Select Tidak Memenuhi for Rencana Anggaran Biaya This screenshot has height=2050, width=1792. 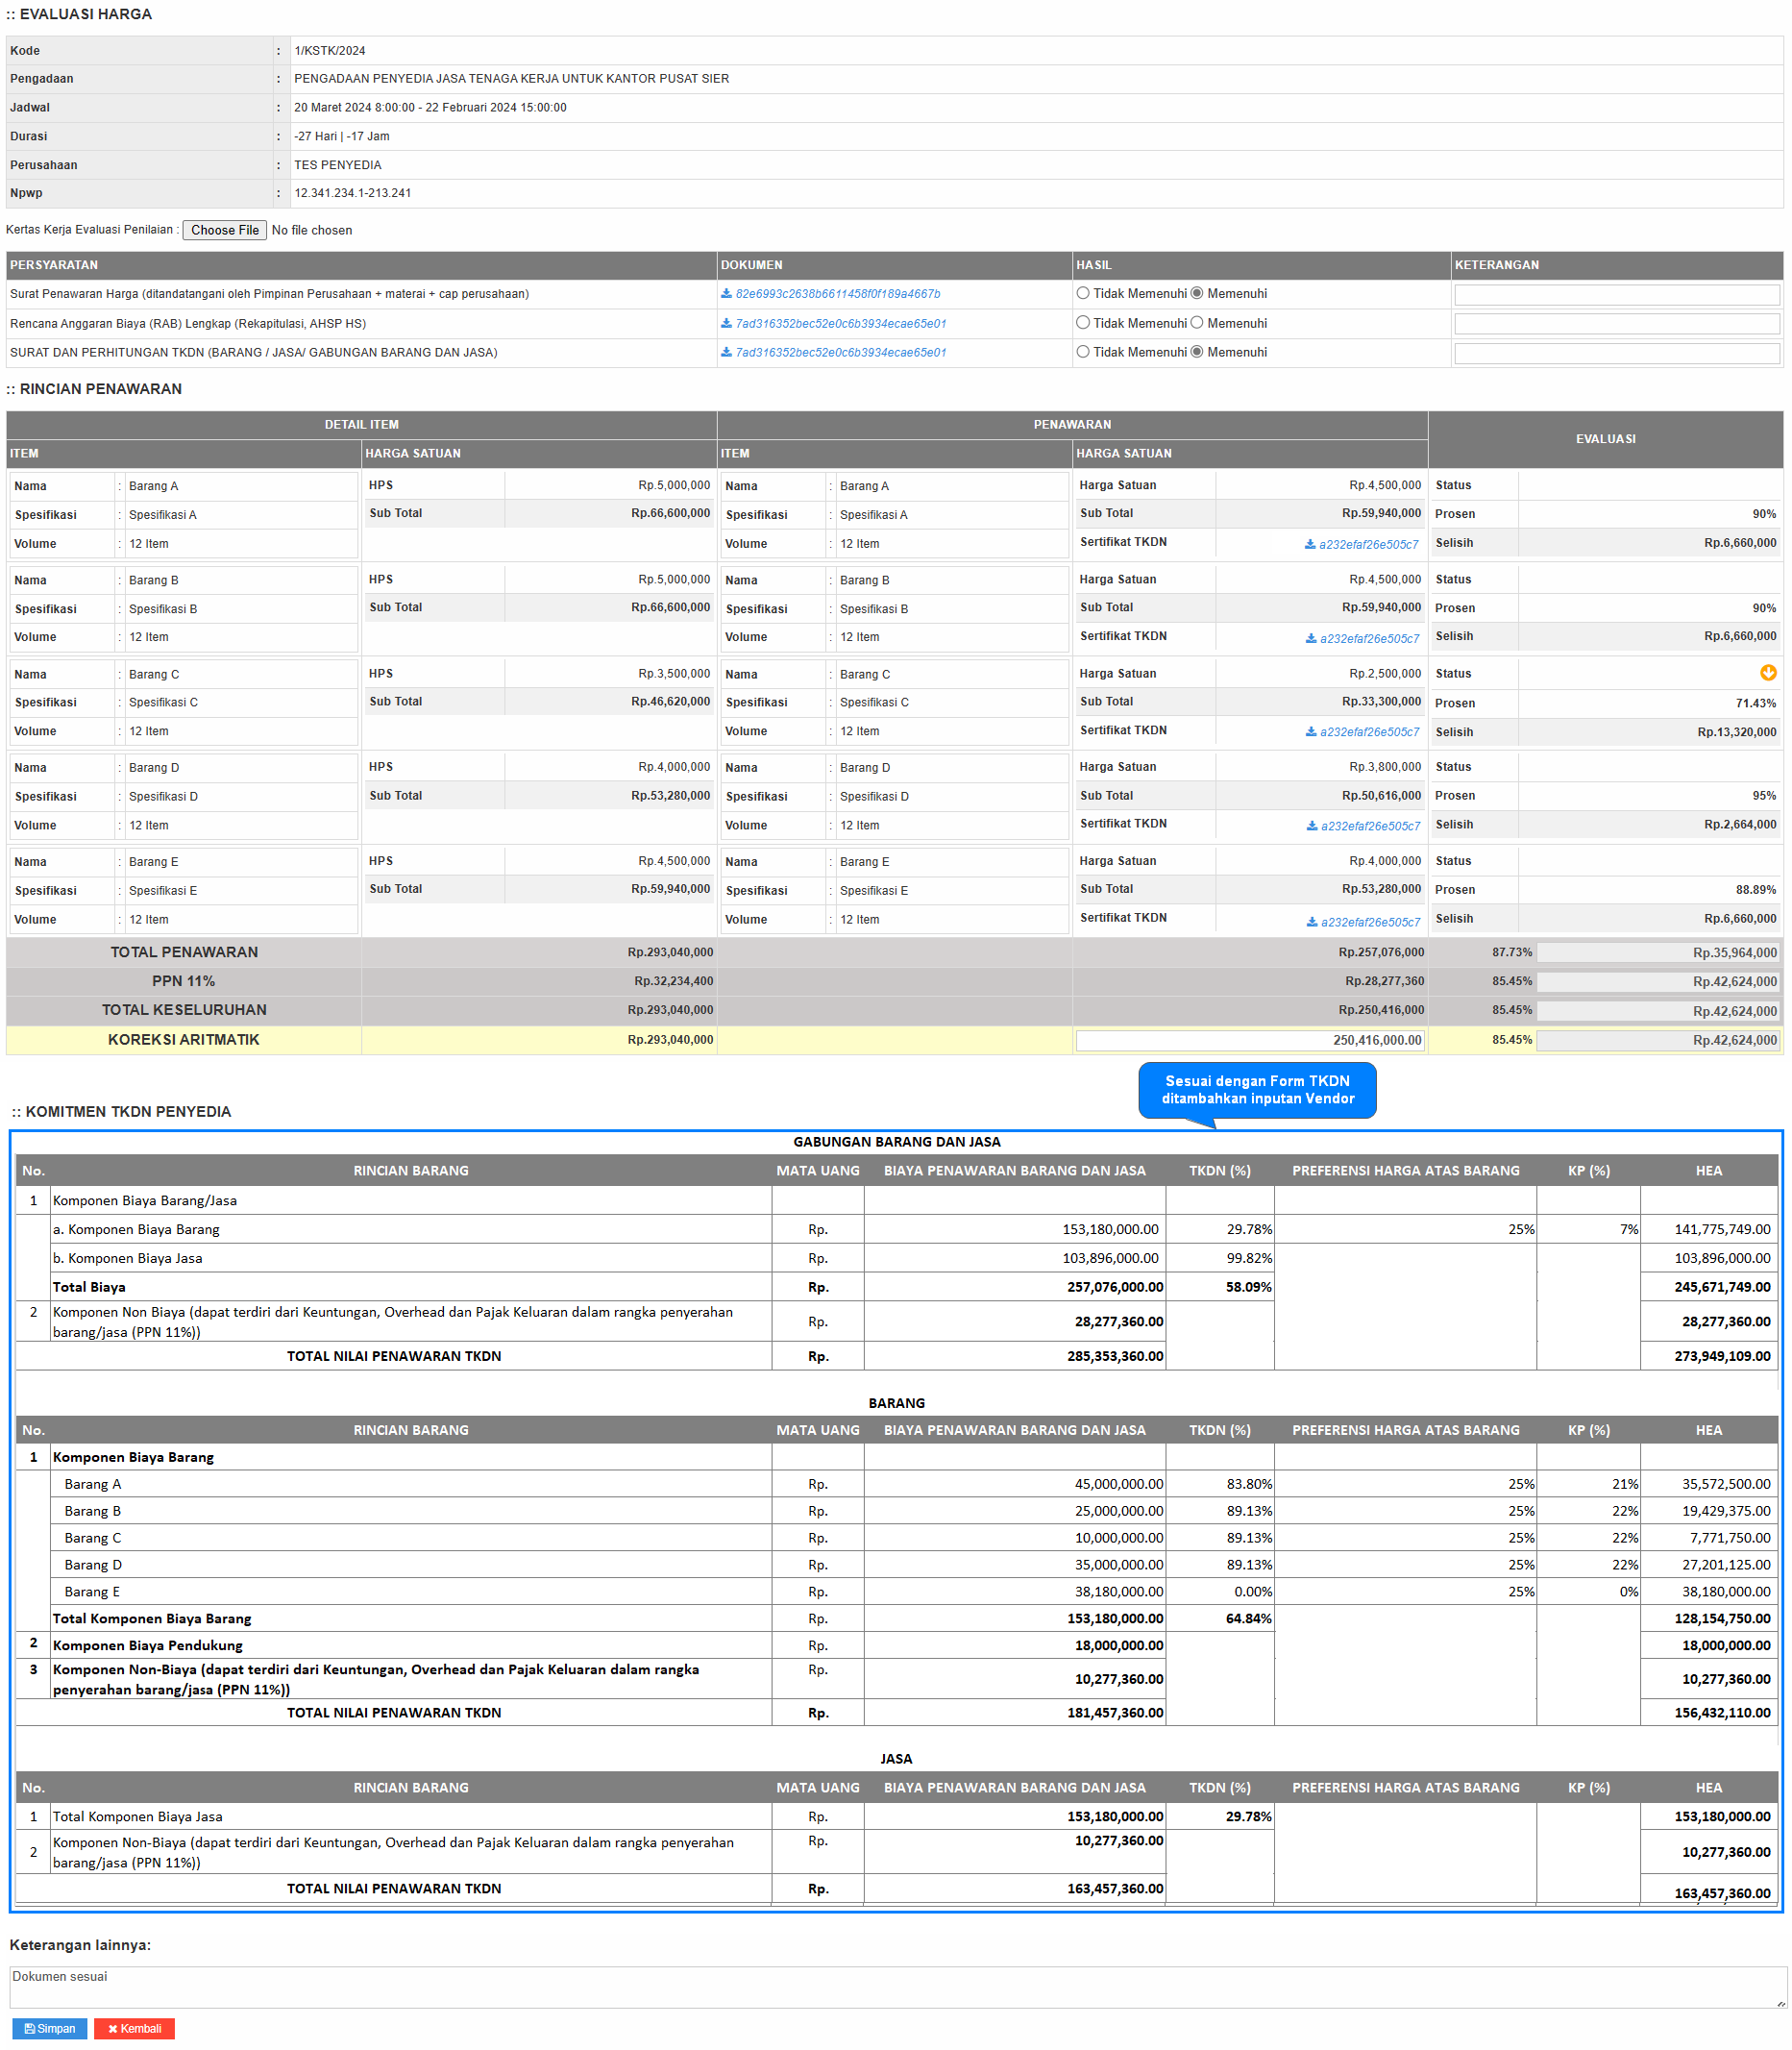[x=1083, y=323]
